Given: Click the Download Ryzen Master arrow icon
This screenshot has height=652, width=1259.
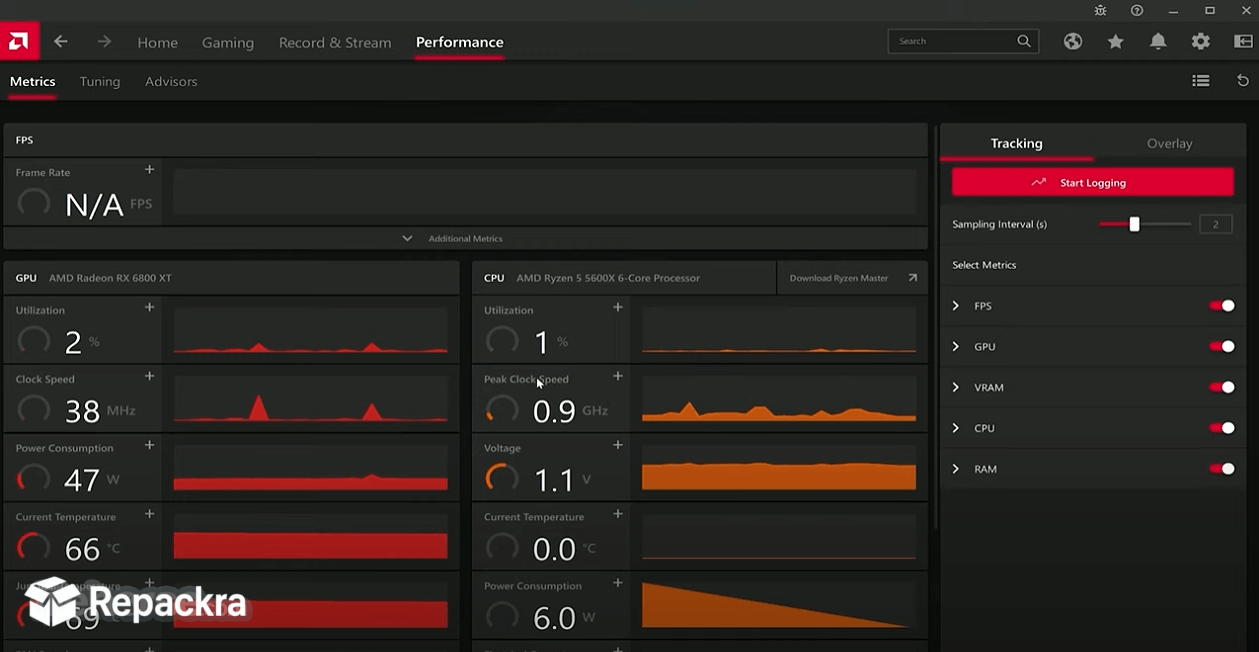Looking at the screenshot, I should [x=912, y=278].
